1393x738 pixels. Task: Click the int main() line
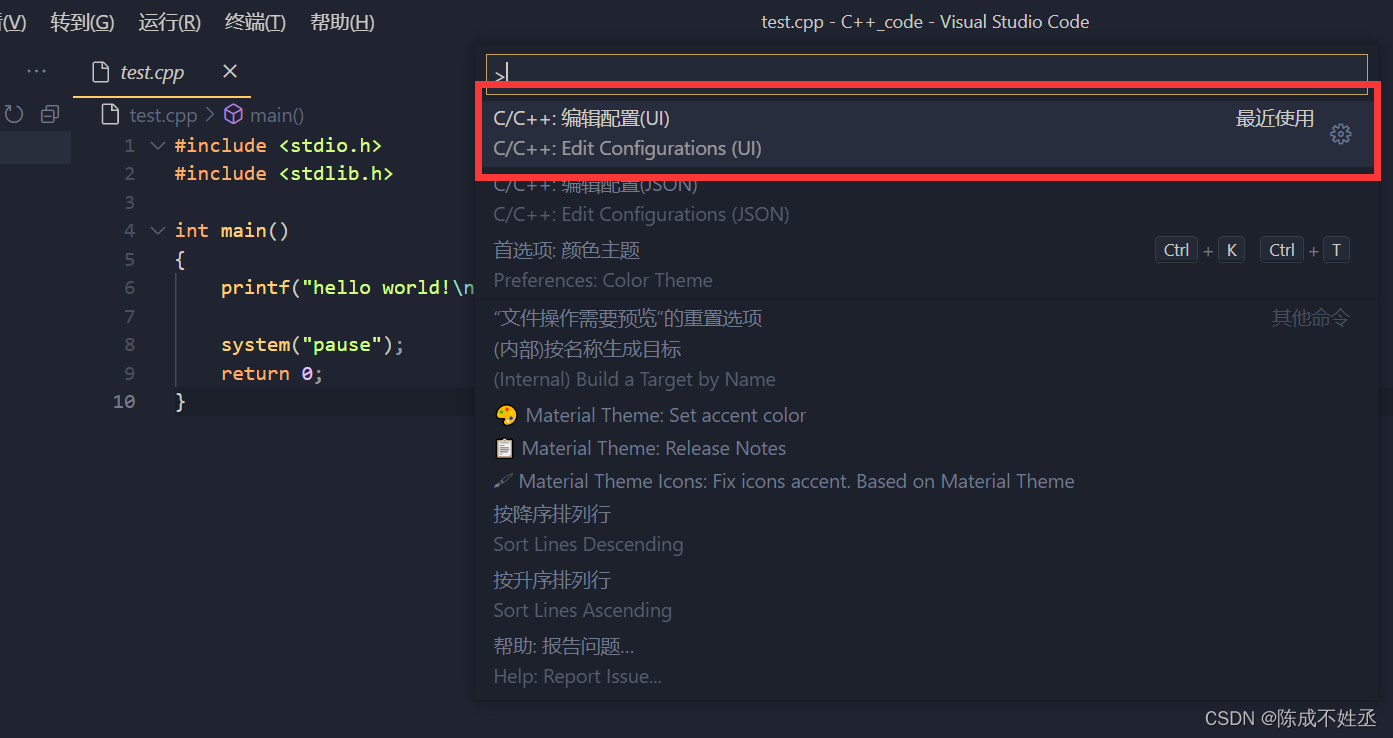click(x=232, y=231)
